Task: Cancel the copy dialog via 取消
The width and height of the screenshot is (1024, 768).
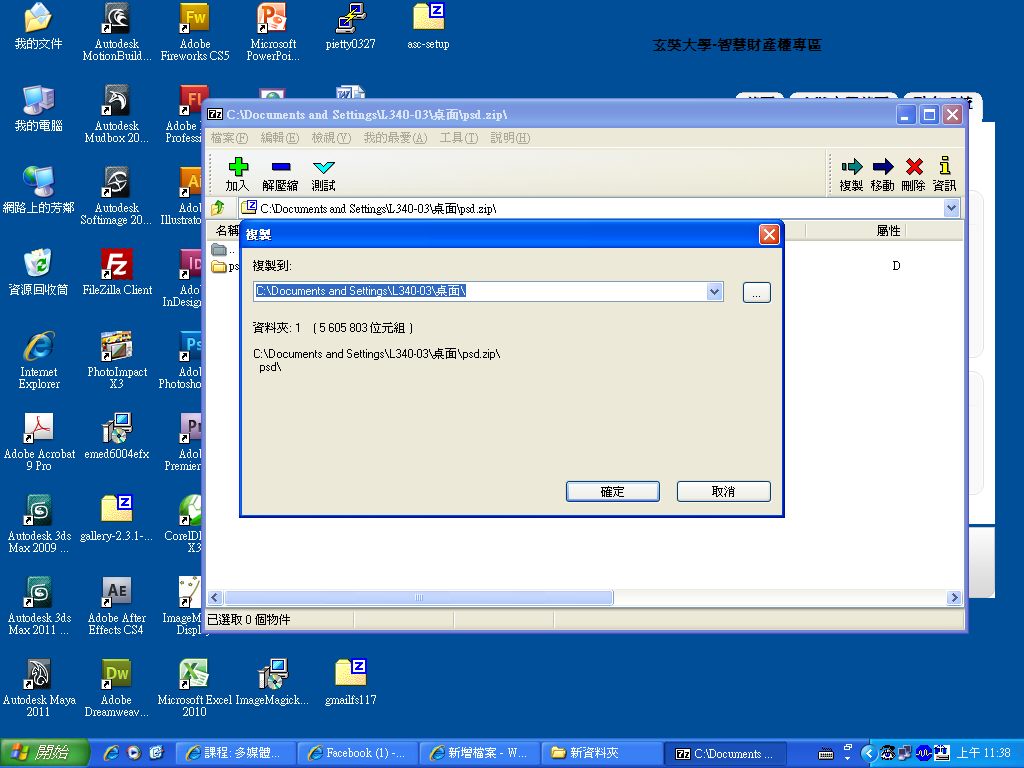Action: pyautogui.click(x=723, y=491)
